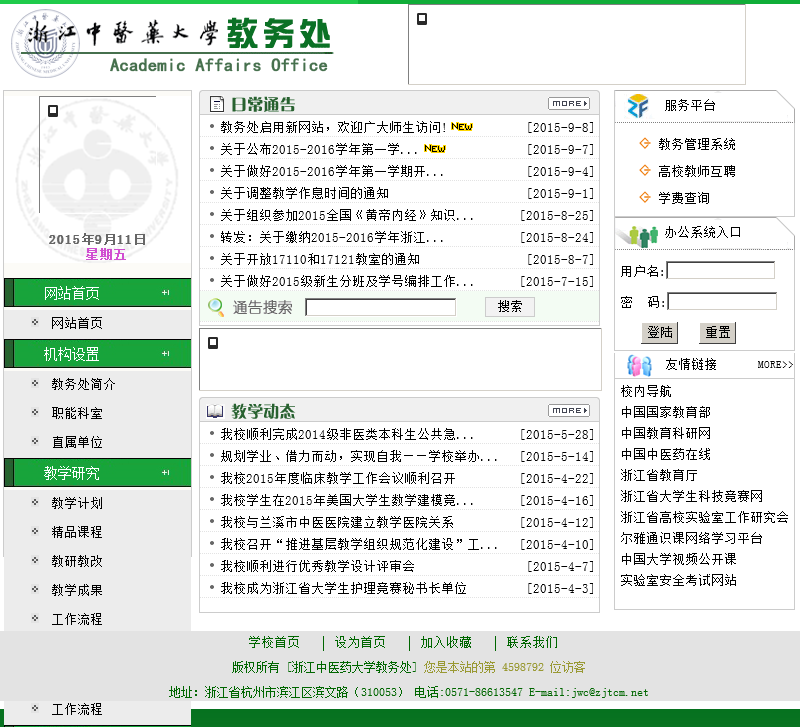Focus the 密码 input field

[x=722, y=301]
